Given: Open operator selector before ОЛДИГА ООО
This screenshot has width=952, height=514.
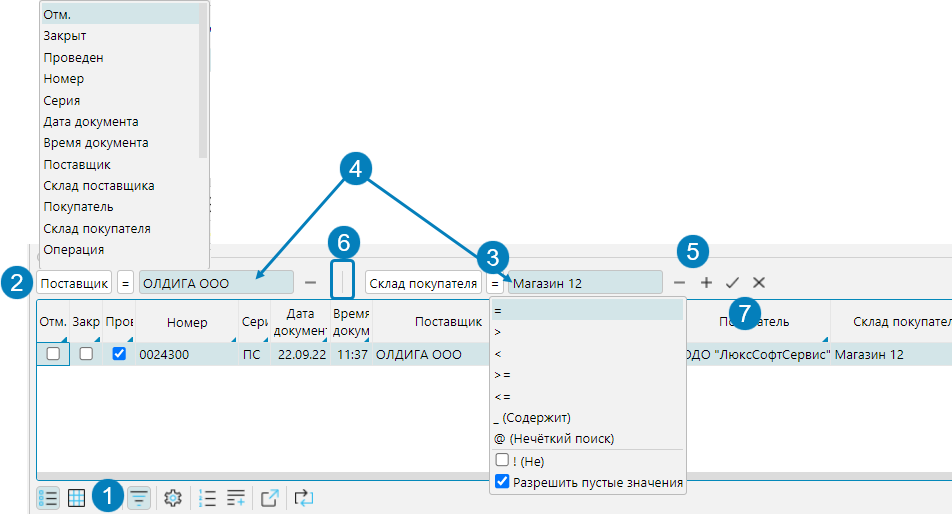Looking at the screenshot, I should (x=126, y=283).
